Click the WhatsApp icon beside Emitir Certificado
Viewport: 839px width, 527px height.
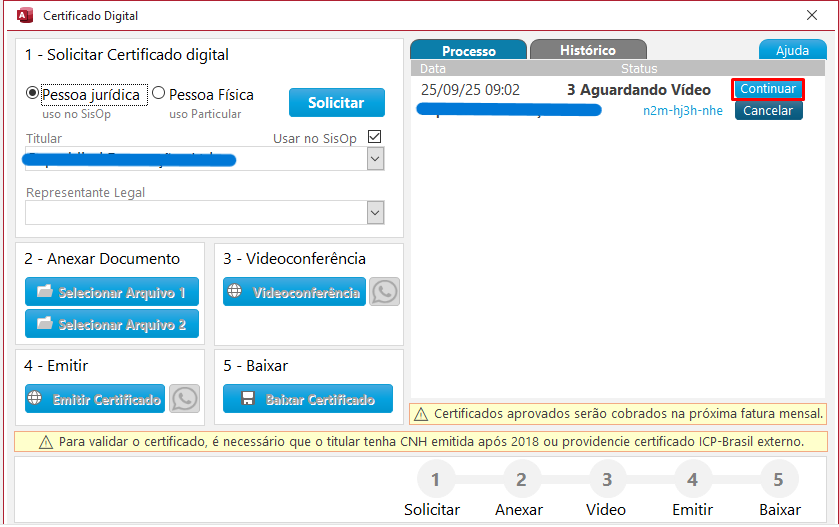[184, 399]
